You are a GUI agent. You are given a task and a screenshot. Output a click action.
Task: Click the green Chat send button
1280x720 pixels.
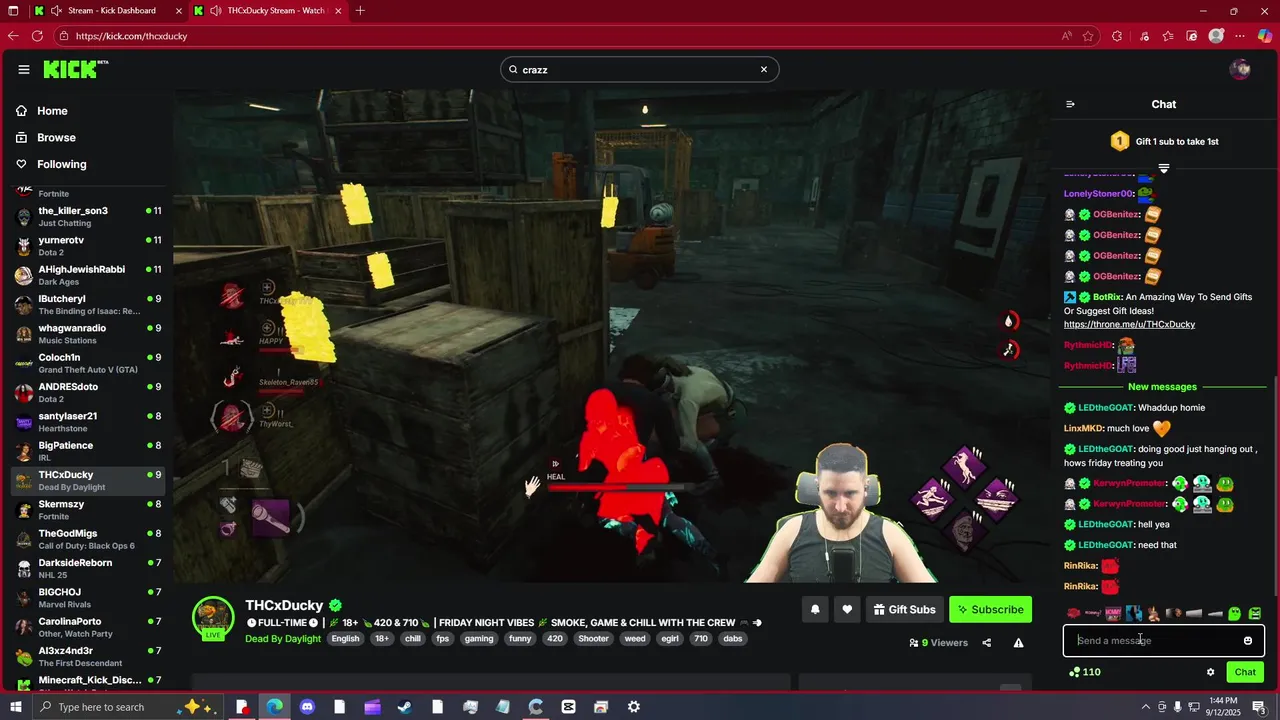tap(1245, 672)
